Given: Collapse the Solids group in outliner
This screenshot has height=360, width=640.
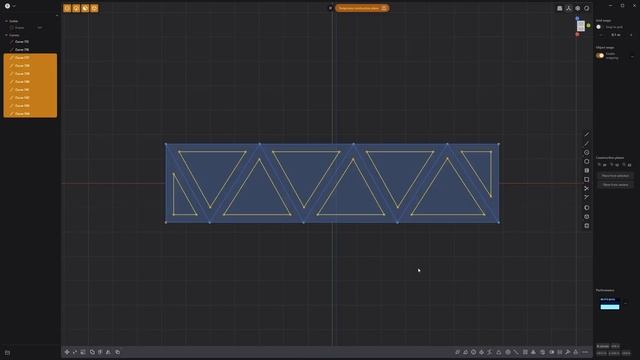Looking at the screenshot, I should point(7,21).
